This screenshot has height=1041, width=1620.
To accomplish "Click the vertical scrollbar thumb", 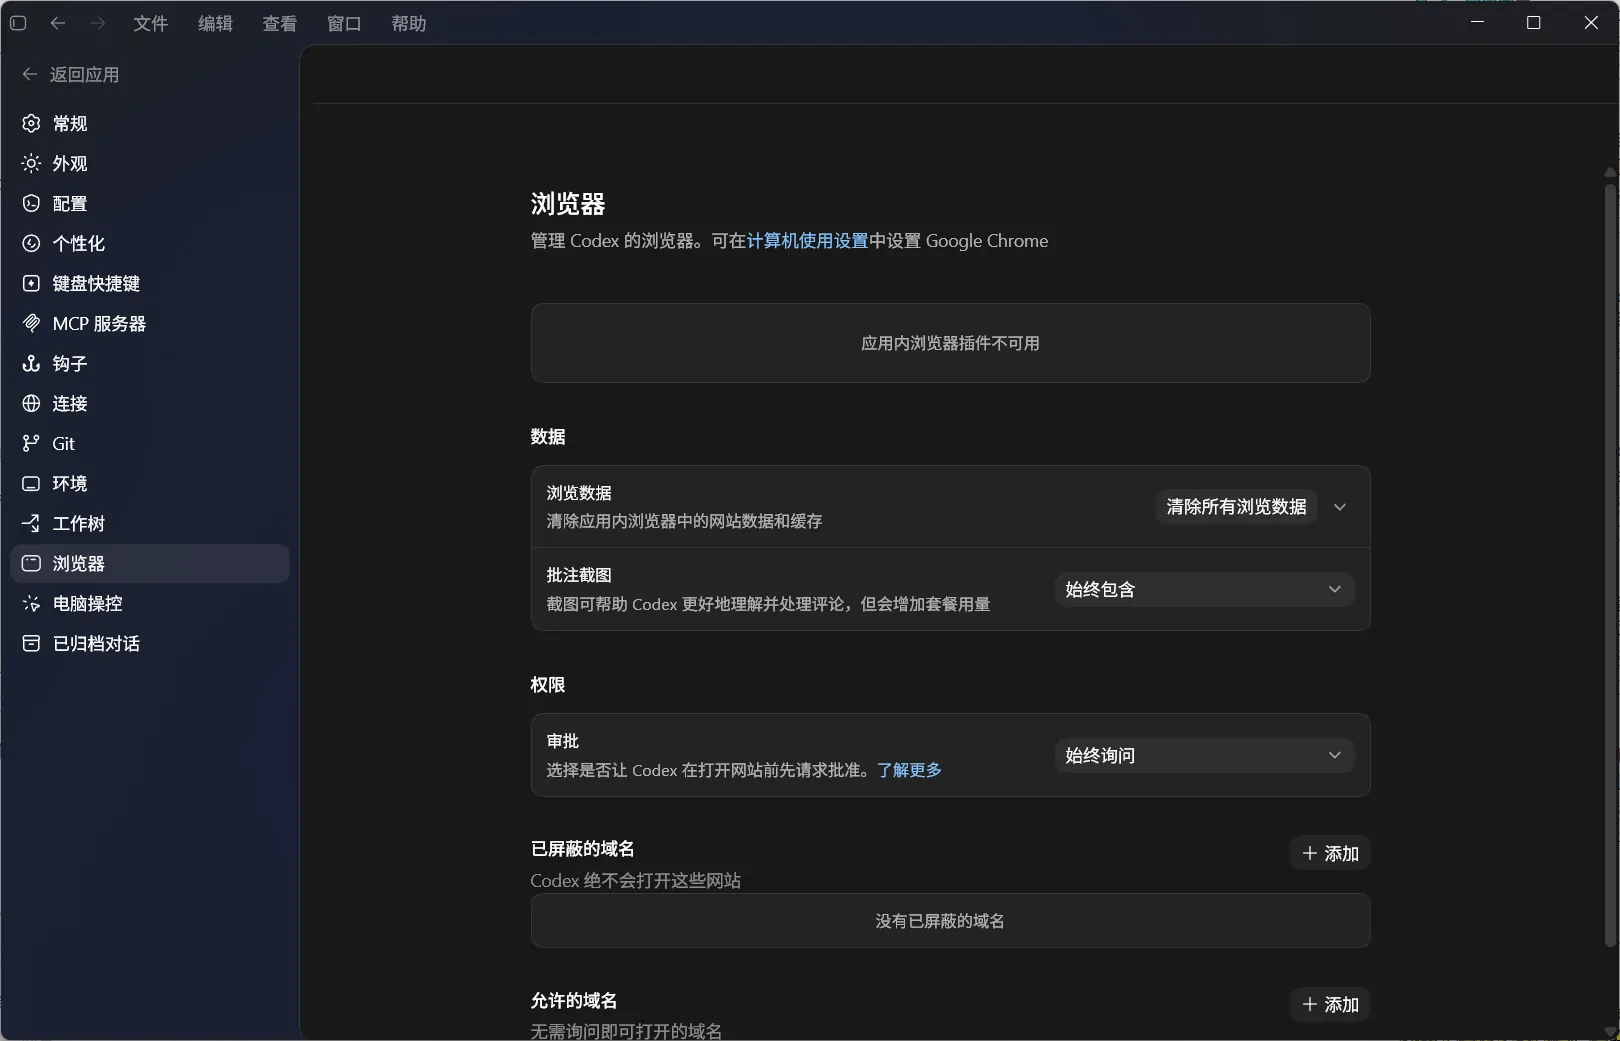I will click(1610, 565).
